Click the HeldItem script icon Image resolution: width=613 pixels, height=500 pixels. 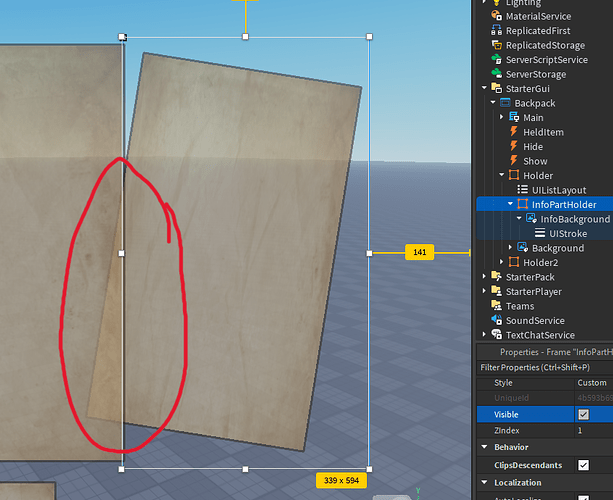514,132
